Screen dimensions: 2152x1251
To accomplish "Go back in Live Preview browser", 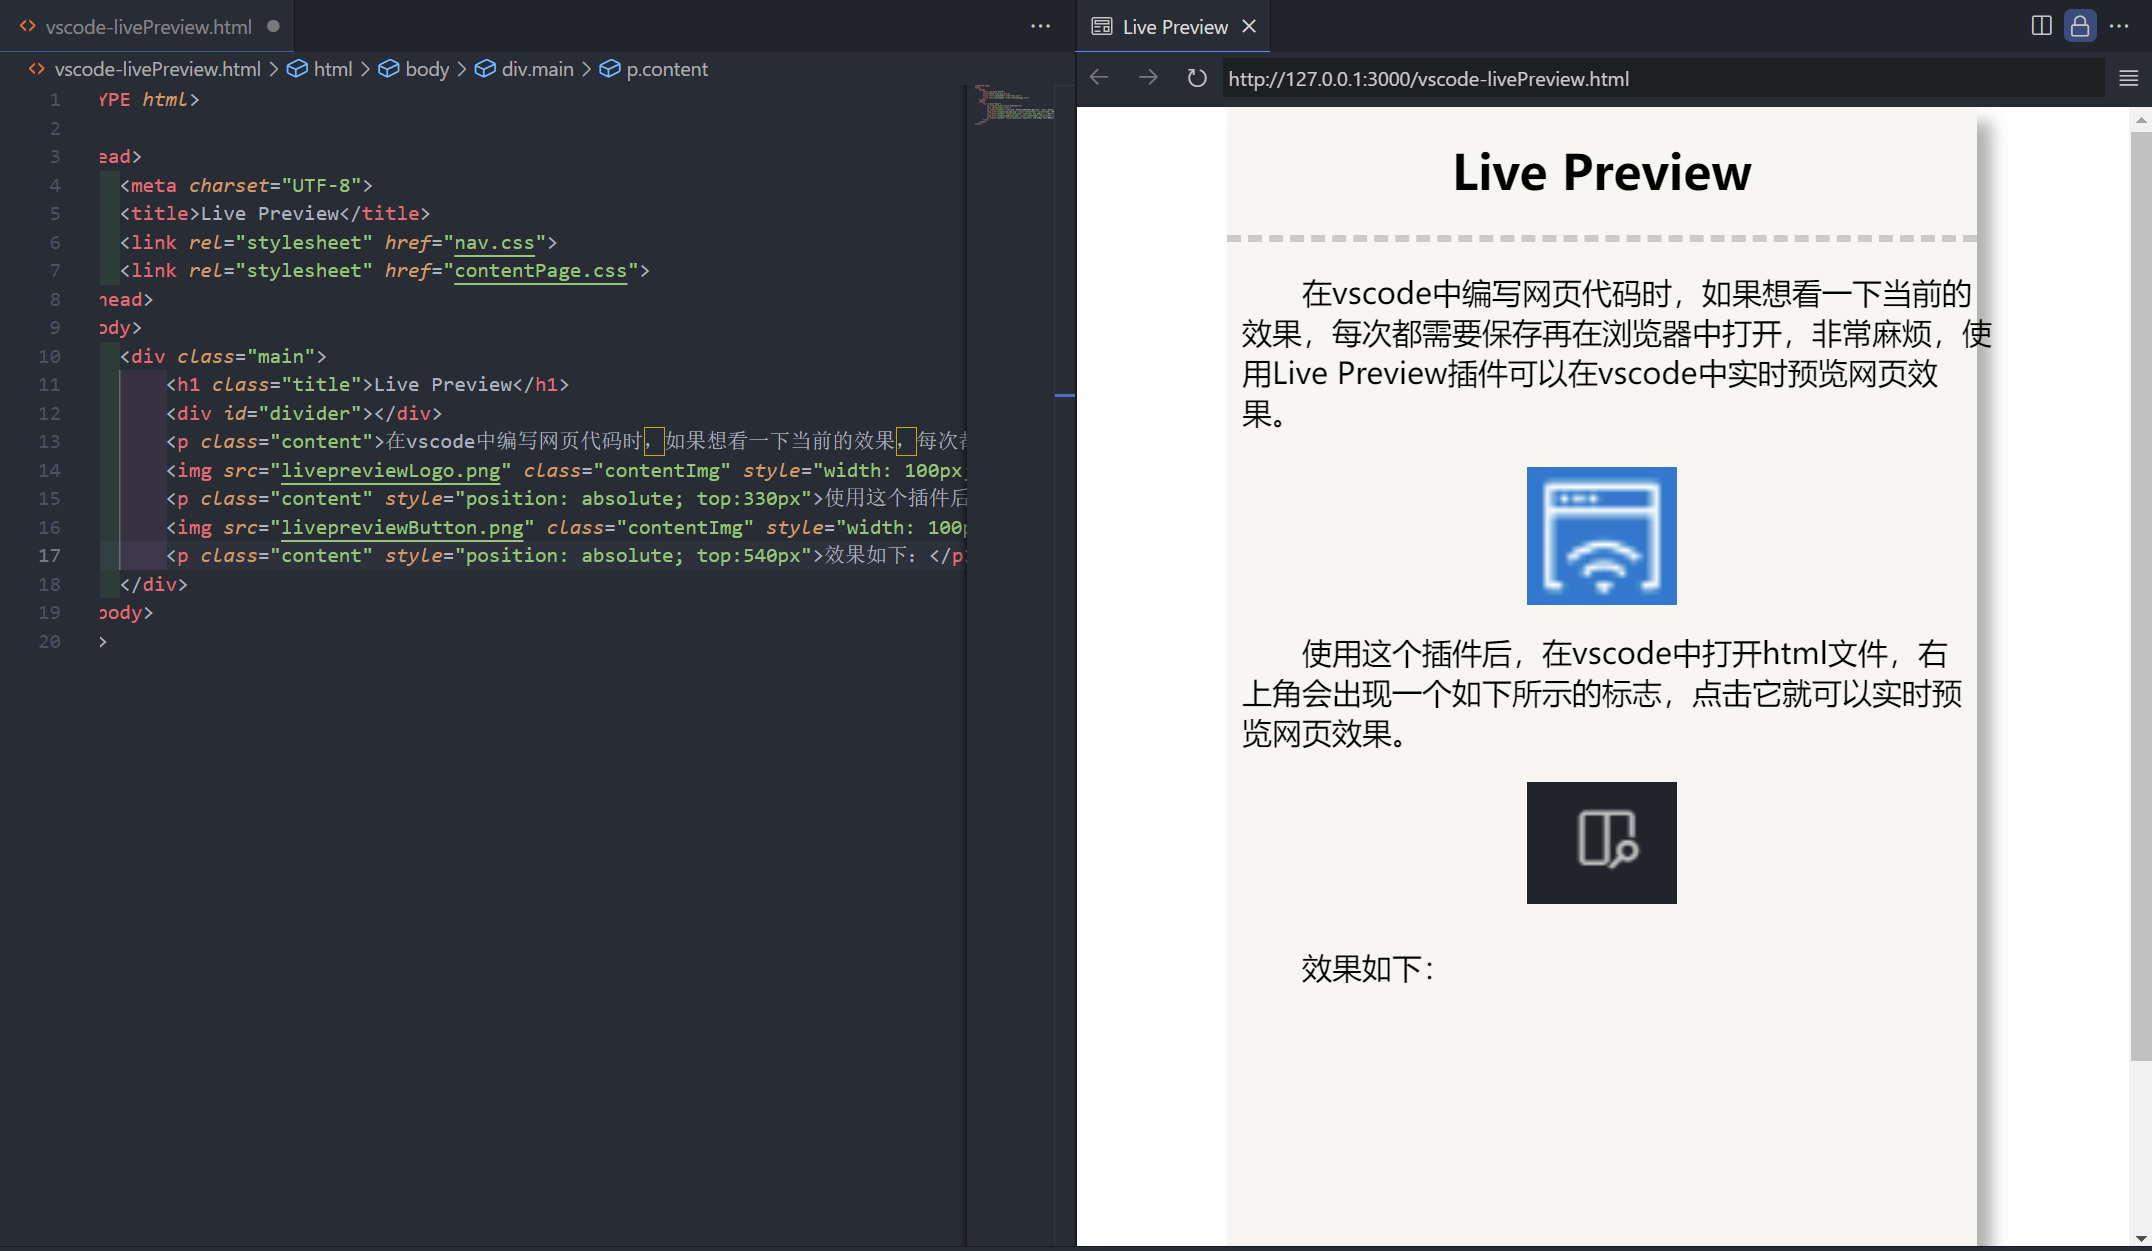I will point(1099,78).
